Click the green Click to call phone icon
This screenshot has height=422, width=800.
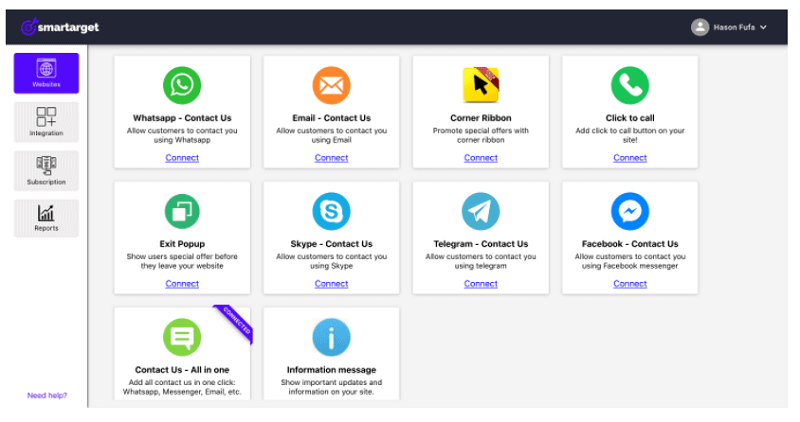click(x=630, y=85)
